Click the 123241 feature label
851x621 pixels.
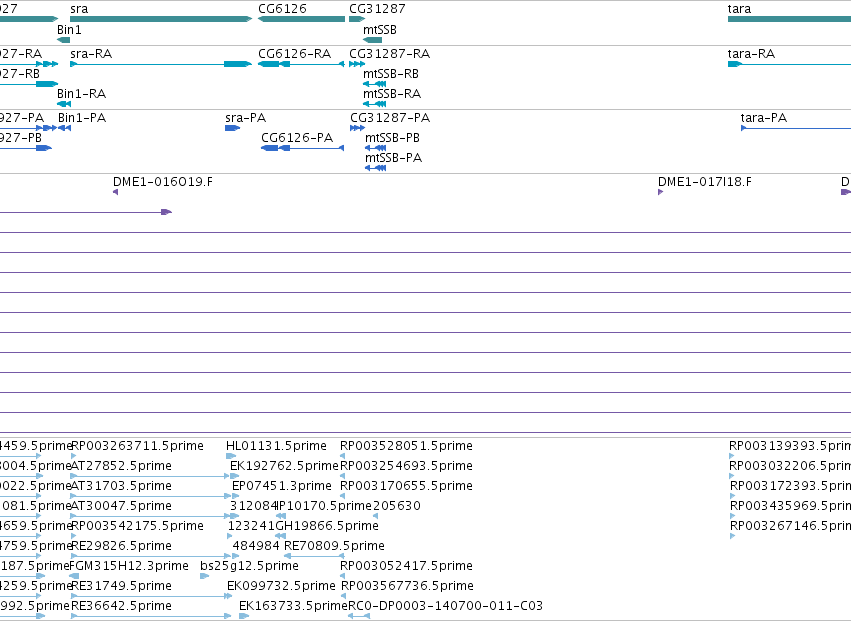click(x=252, y=526)
